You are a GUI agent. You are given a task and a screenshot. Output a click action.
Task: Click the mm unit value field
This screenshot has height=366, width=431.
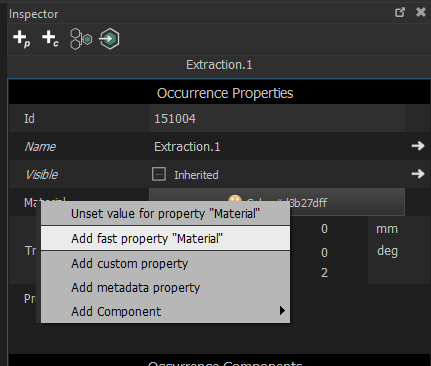tap(387, 229)
